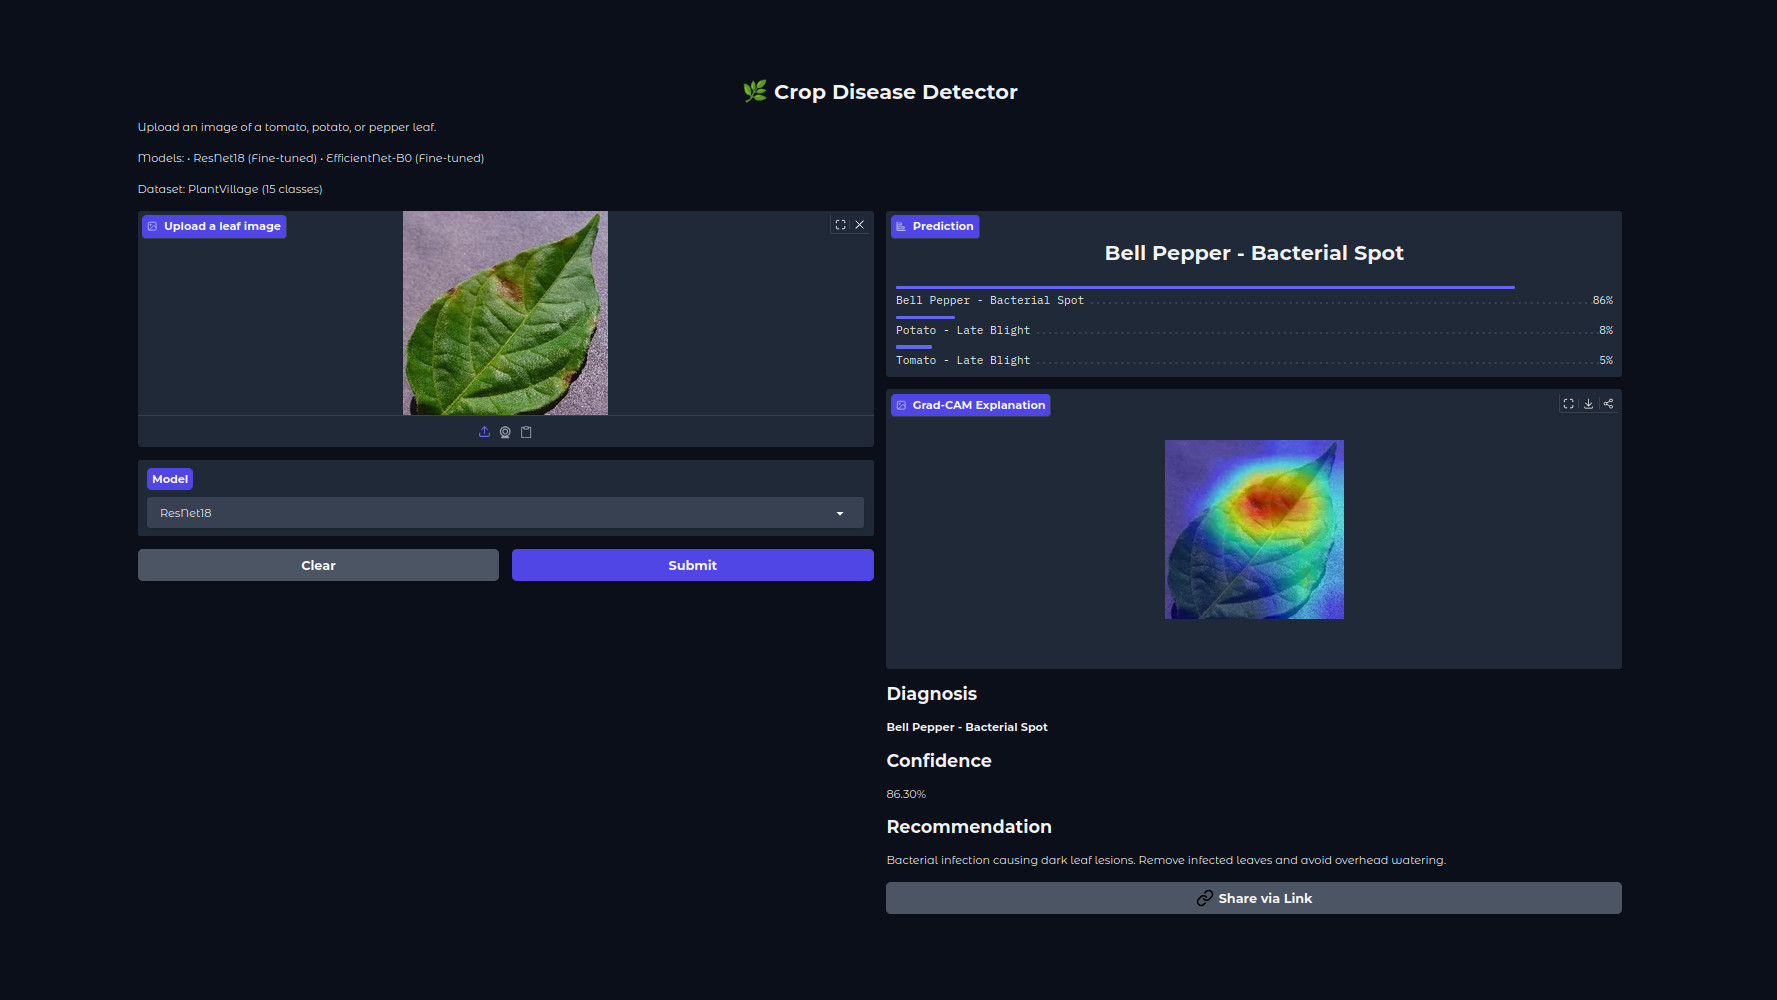View the Grad-CAM image in fullscreen

point(1568,404)
